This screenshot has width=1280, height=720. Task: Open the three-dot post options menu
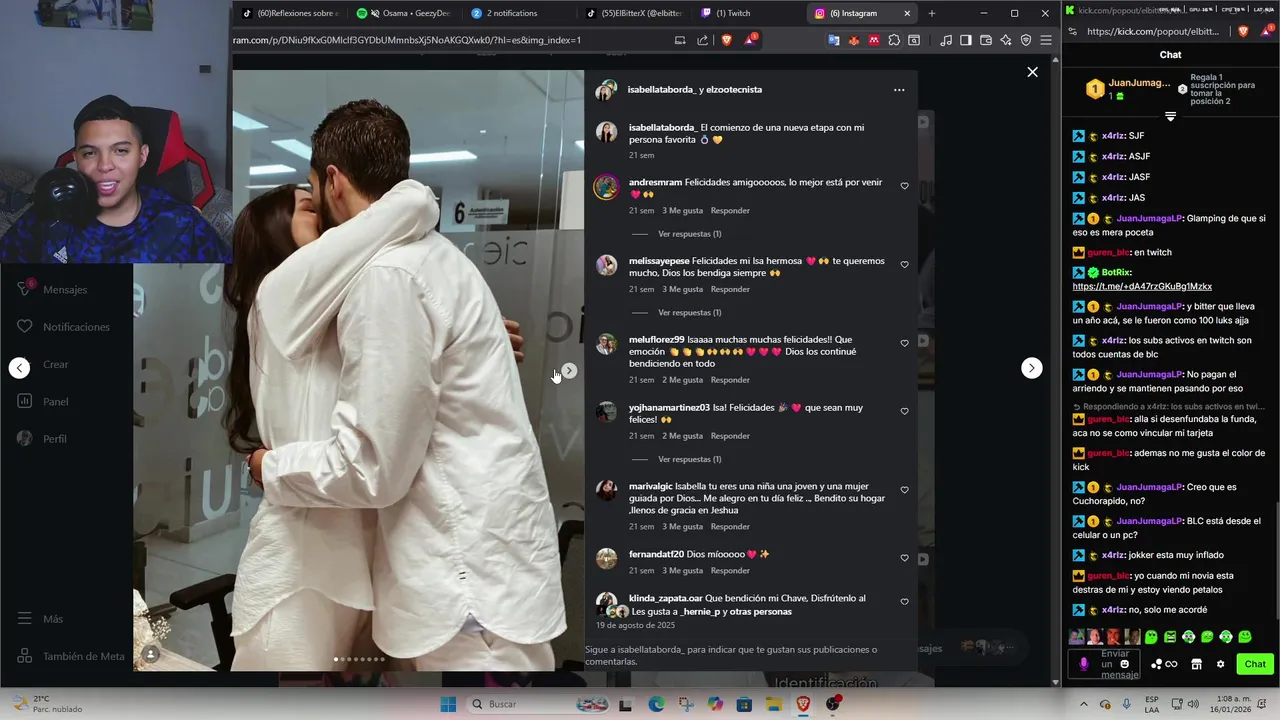click(899, 90)
